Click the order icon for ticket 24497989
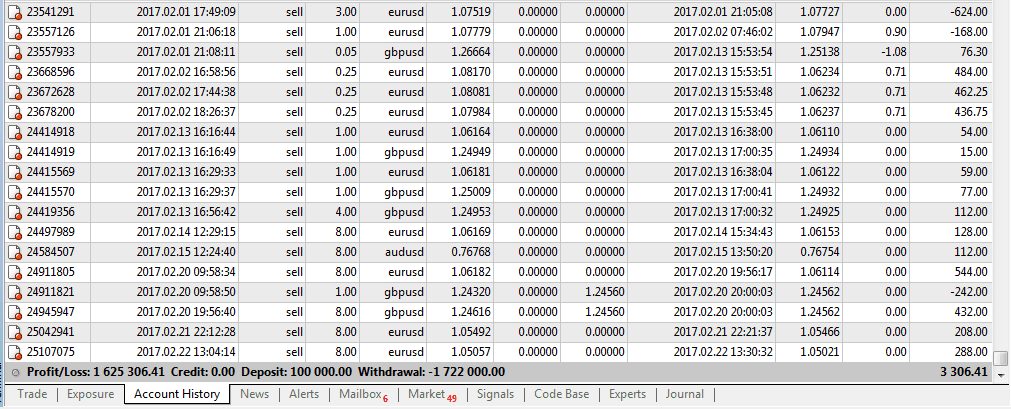Image resolution: width=1011 pixels, height=409 pixels. [14, 232]
